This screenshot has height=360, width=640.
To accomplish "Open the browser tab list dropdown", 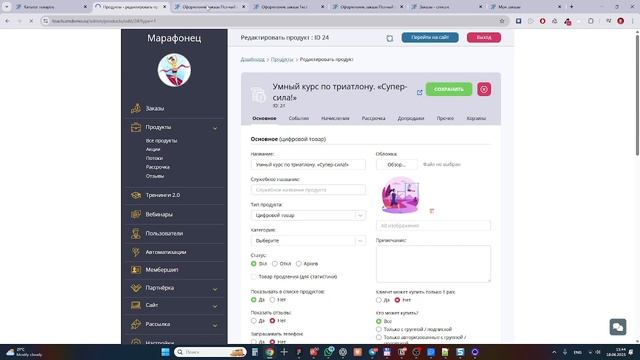I will click(x=7, y=7).
